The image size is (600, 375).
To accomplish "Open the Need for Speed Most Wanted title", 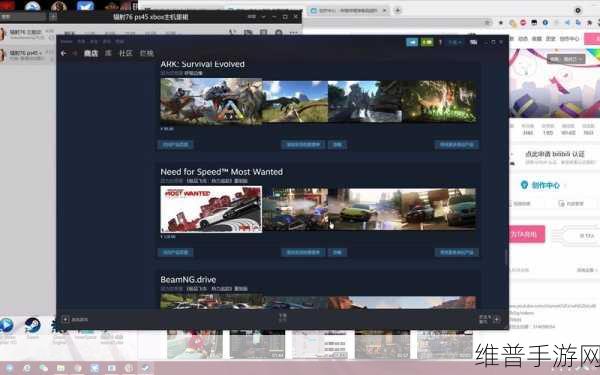I will tap(222, 172).
